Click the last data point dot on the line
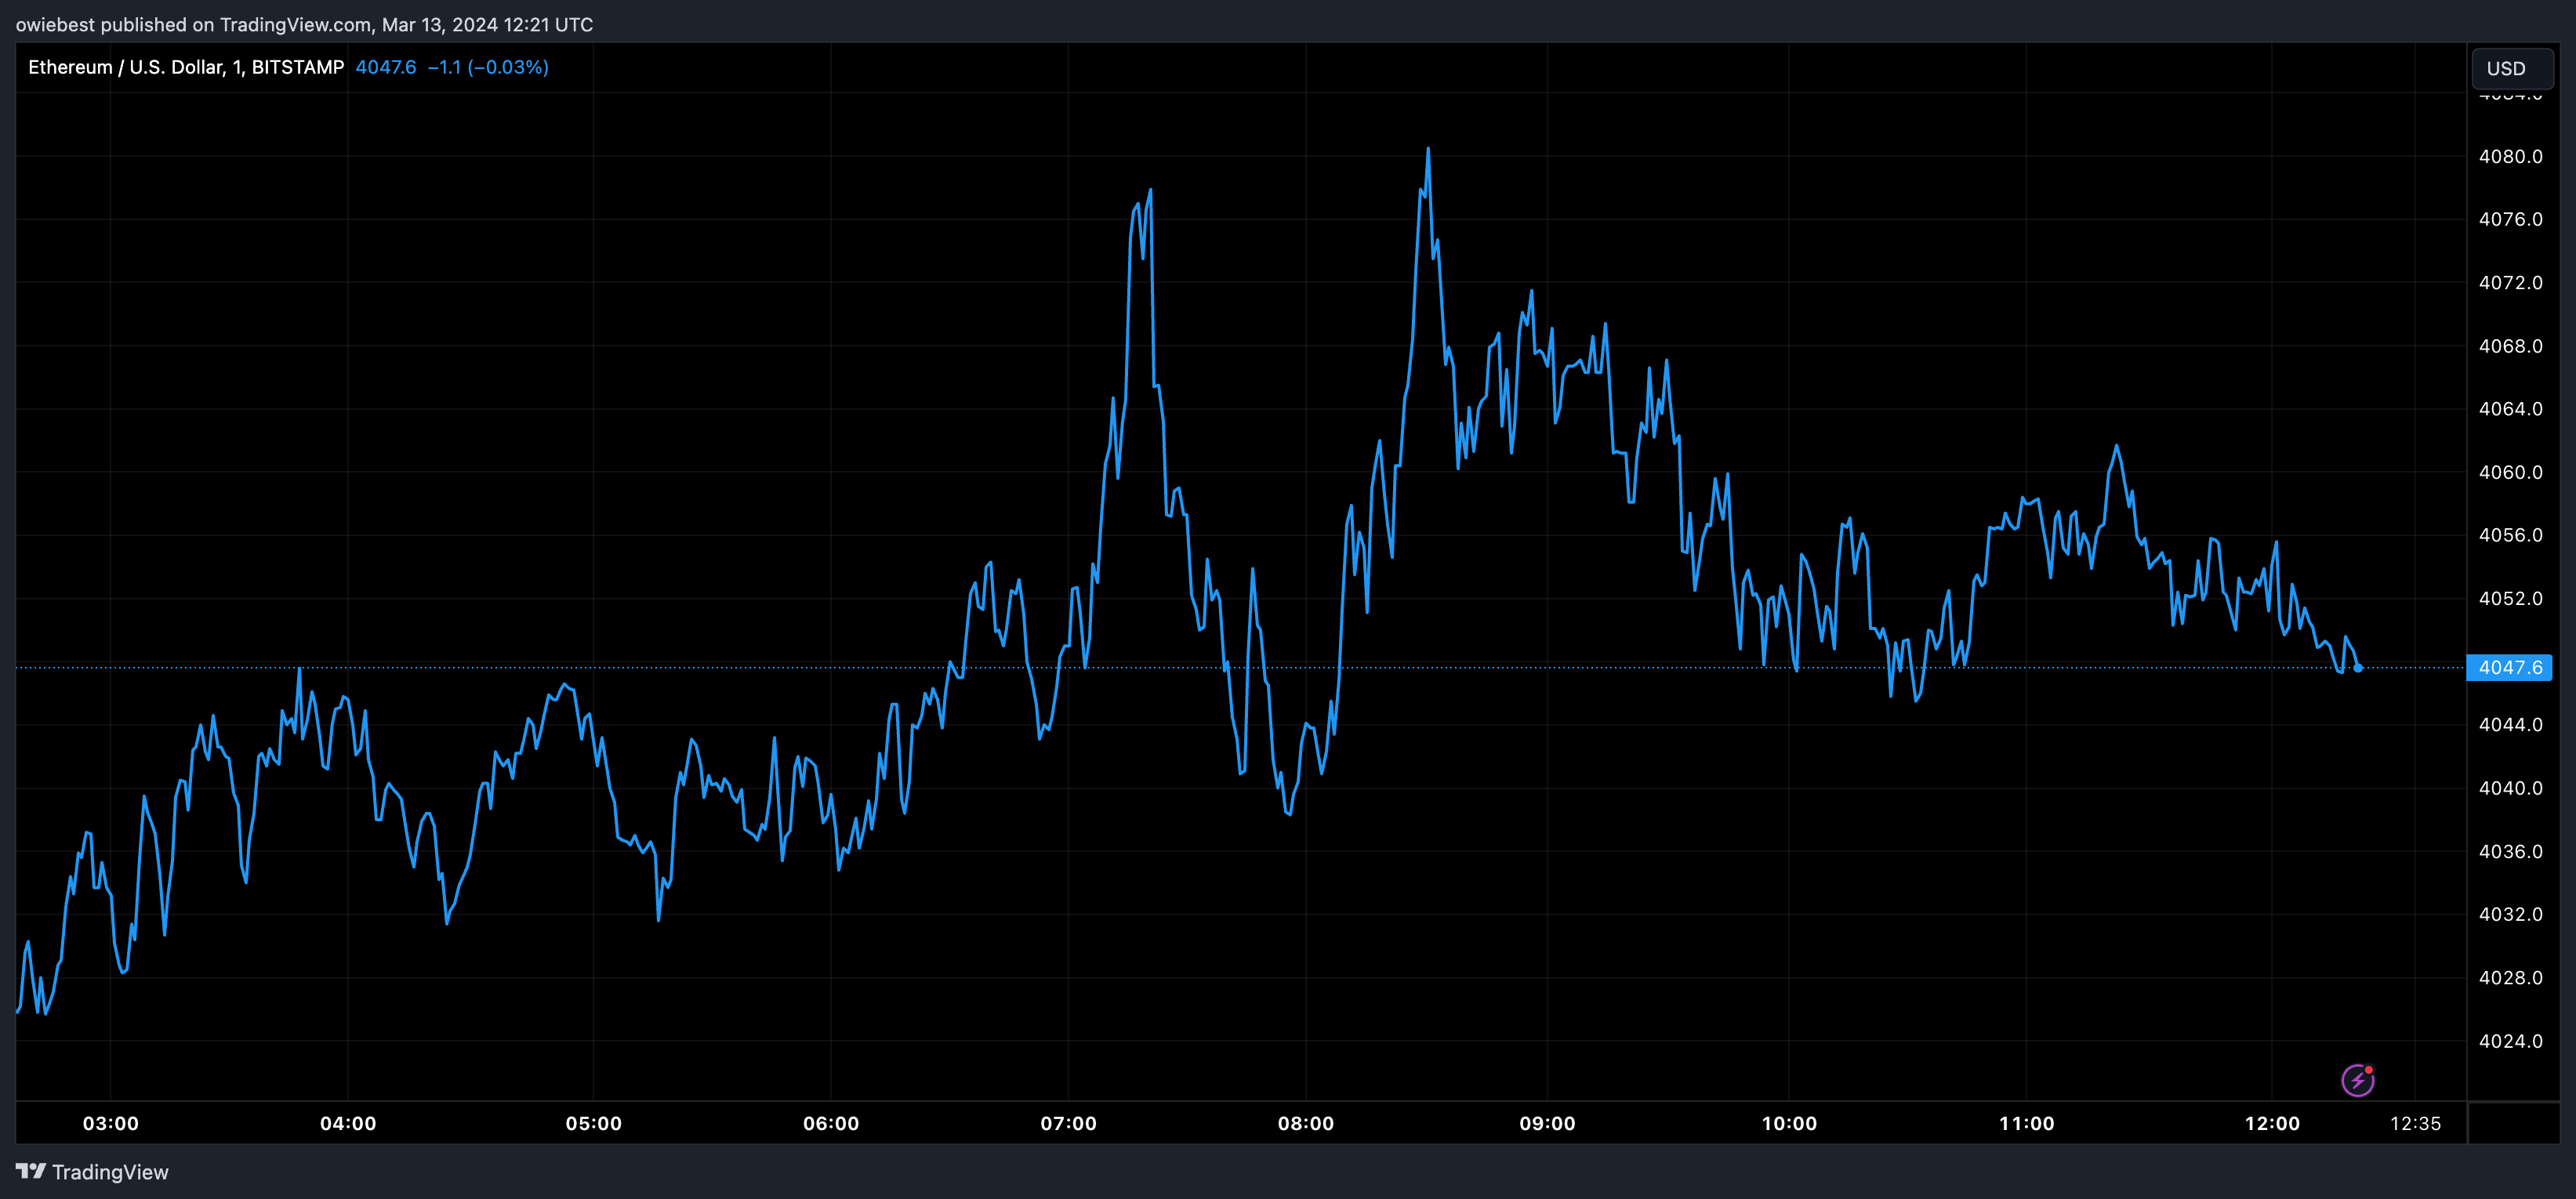Screen dimensions: 2576x1199 [2358, 668]
